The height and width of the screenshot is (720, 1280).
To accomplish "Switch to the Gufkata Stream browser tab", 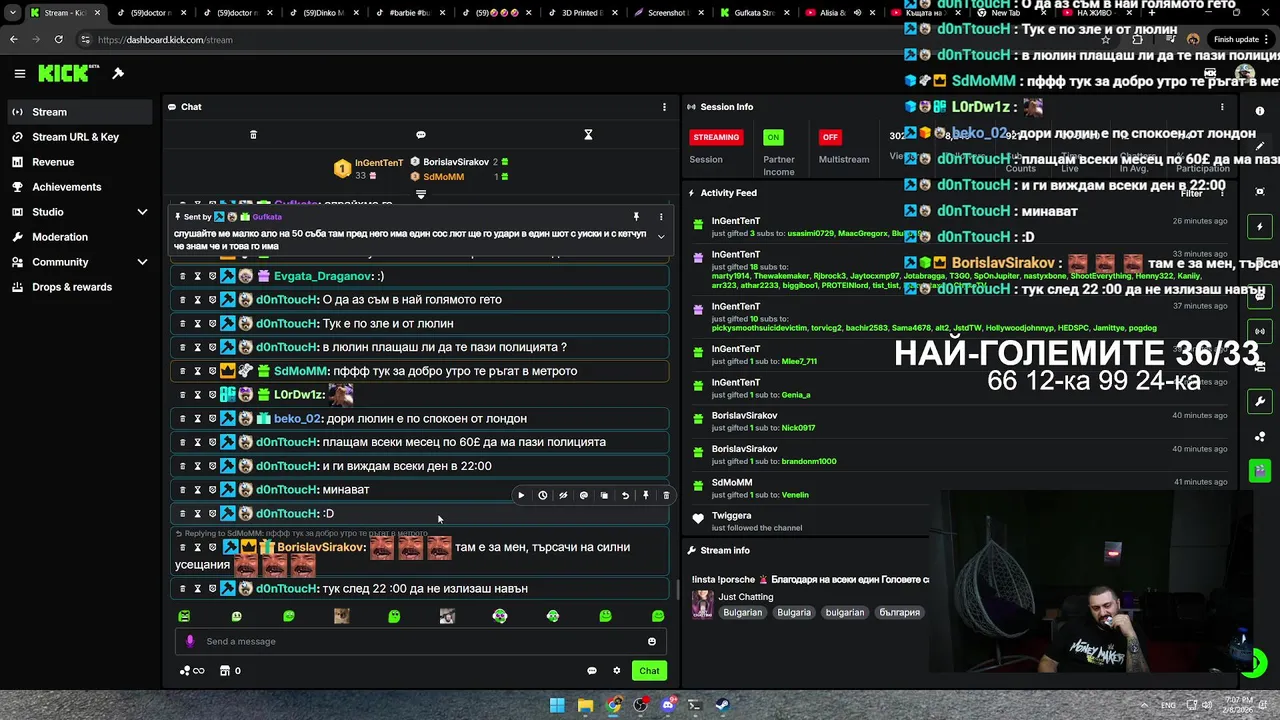I will (754, 13).
